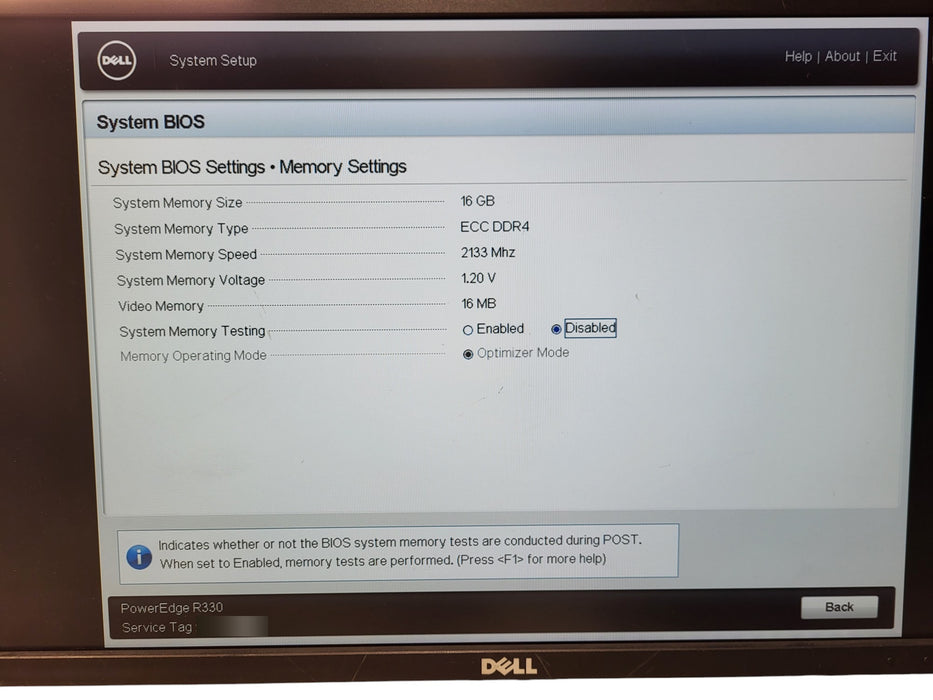
Task: Open the About link
Action: [x=842, y=57]
